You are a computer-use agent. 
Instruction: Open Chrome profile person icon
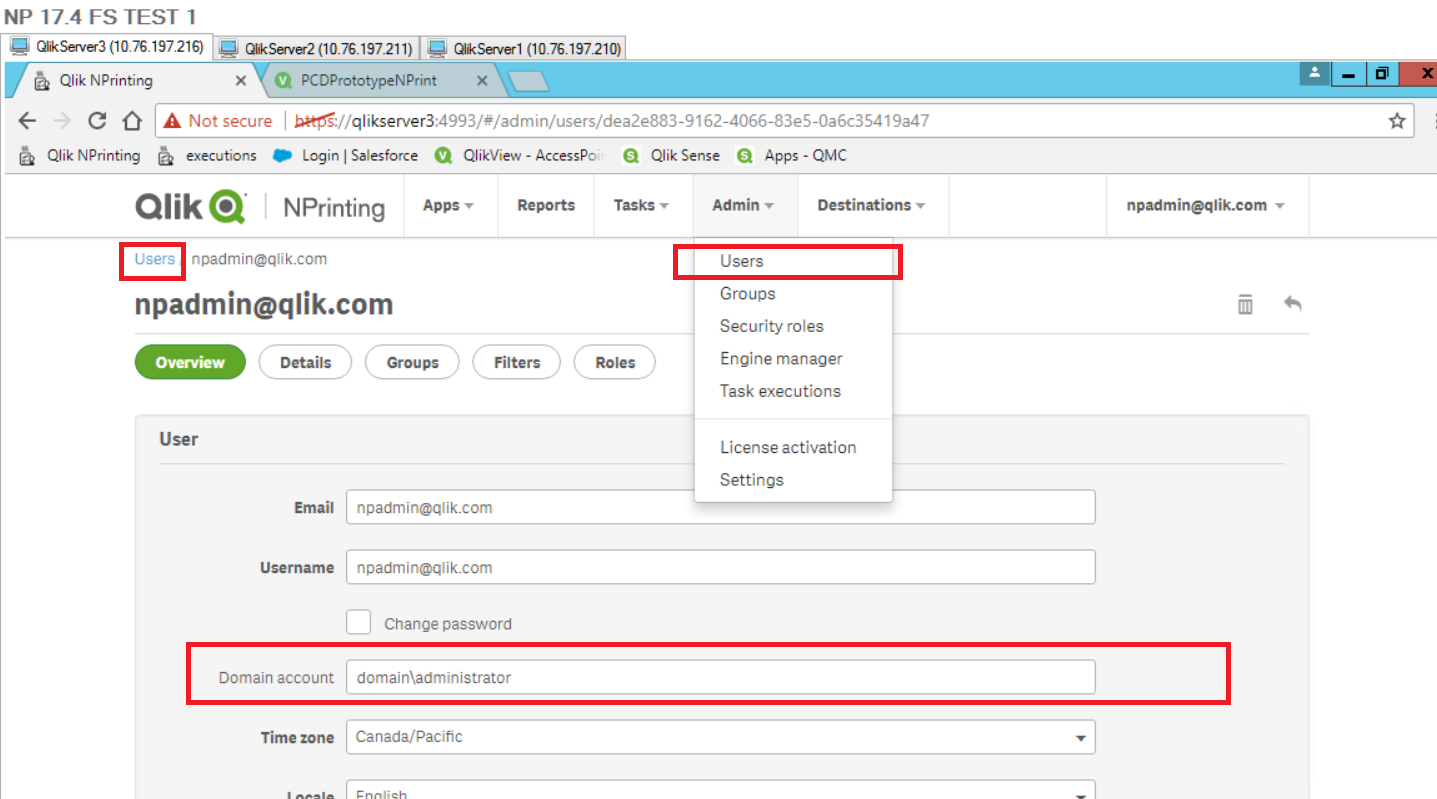[x=1314, y=73]
